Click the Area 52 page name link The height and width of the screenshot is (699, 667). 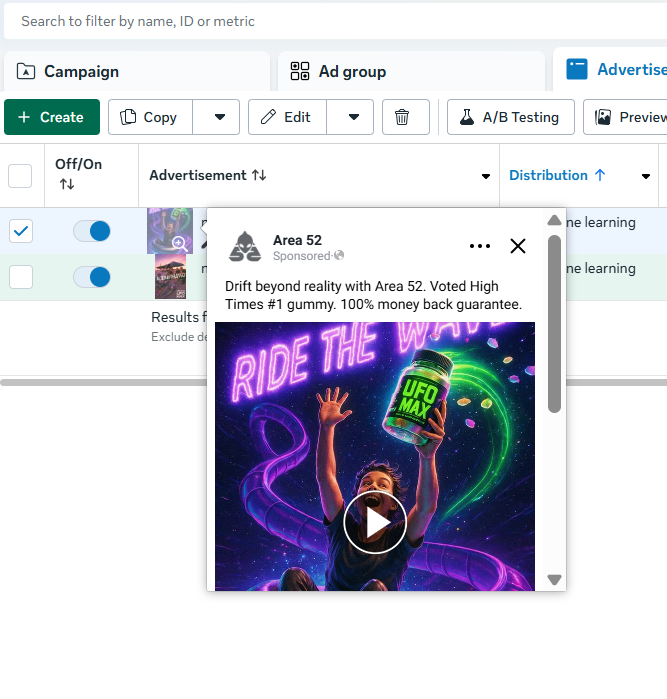click(x=297, y=240)
